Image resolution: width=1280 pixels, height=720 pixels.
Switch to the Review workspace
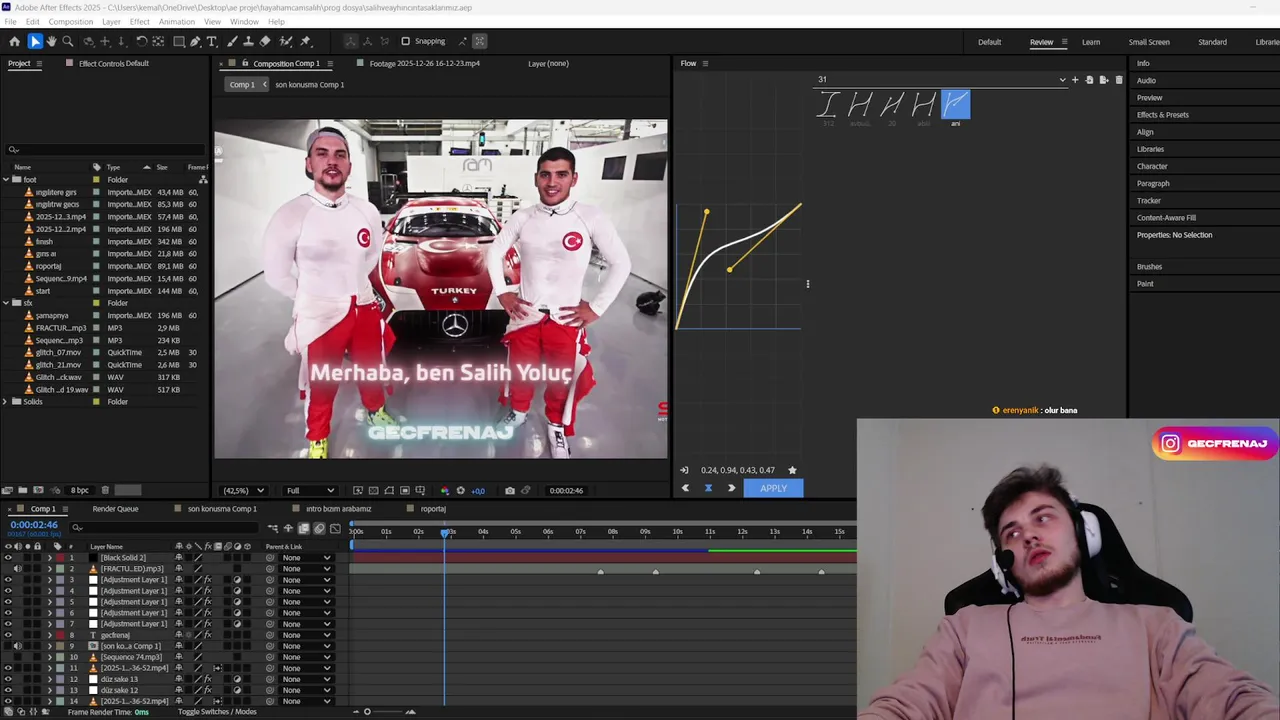click(x=1041, y=42)
